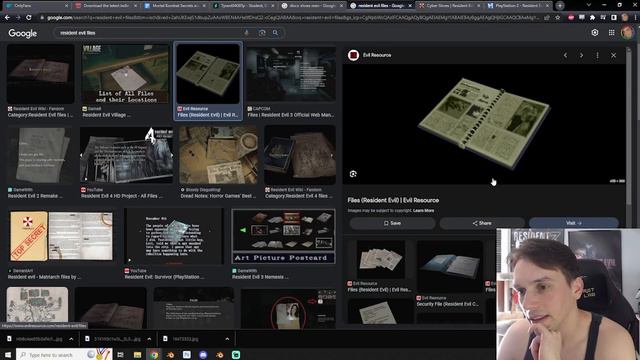The image size is (640, 360).
Task: Open Task View on taskbar
Action: pos(120,355)
